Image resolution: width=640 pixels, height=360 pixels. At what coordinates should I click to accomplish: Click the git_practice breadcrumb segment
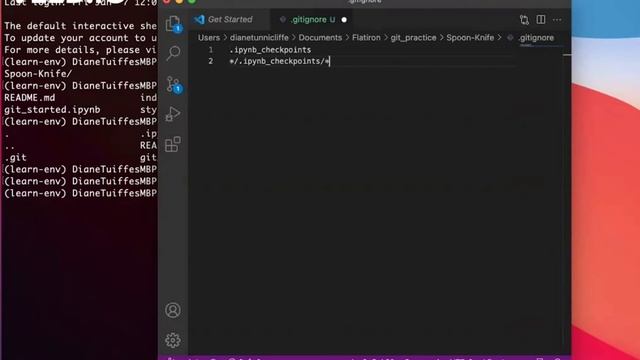[413, 38]
